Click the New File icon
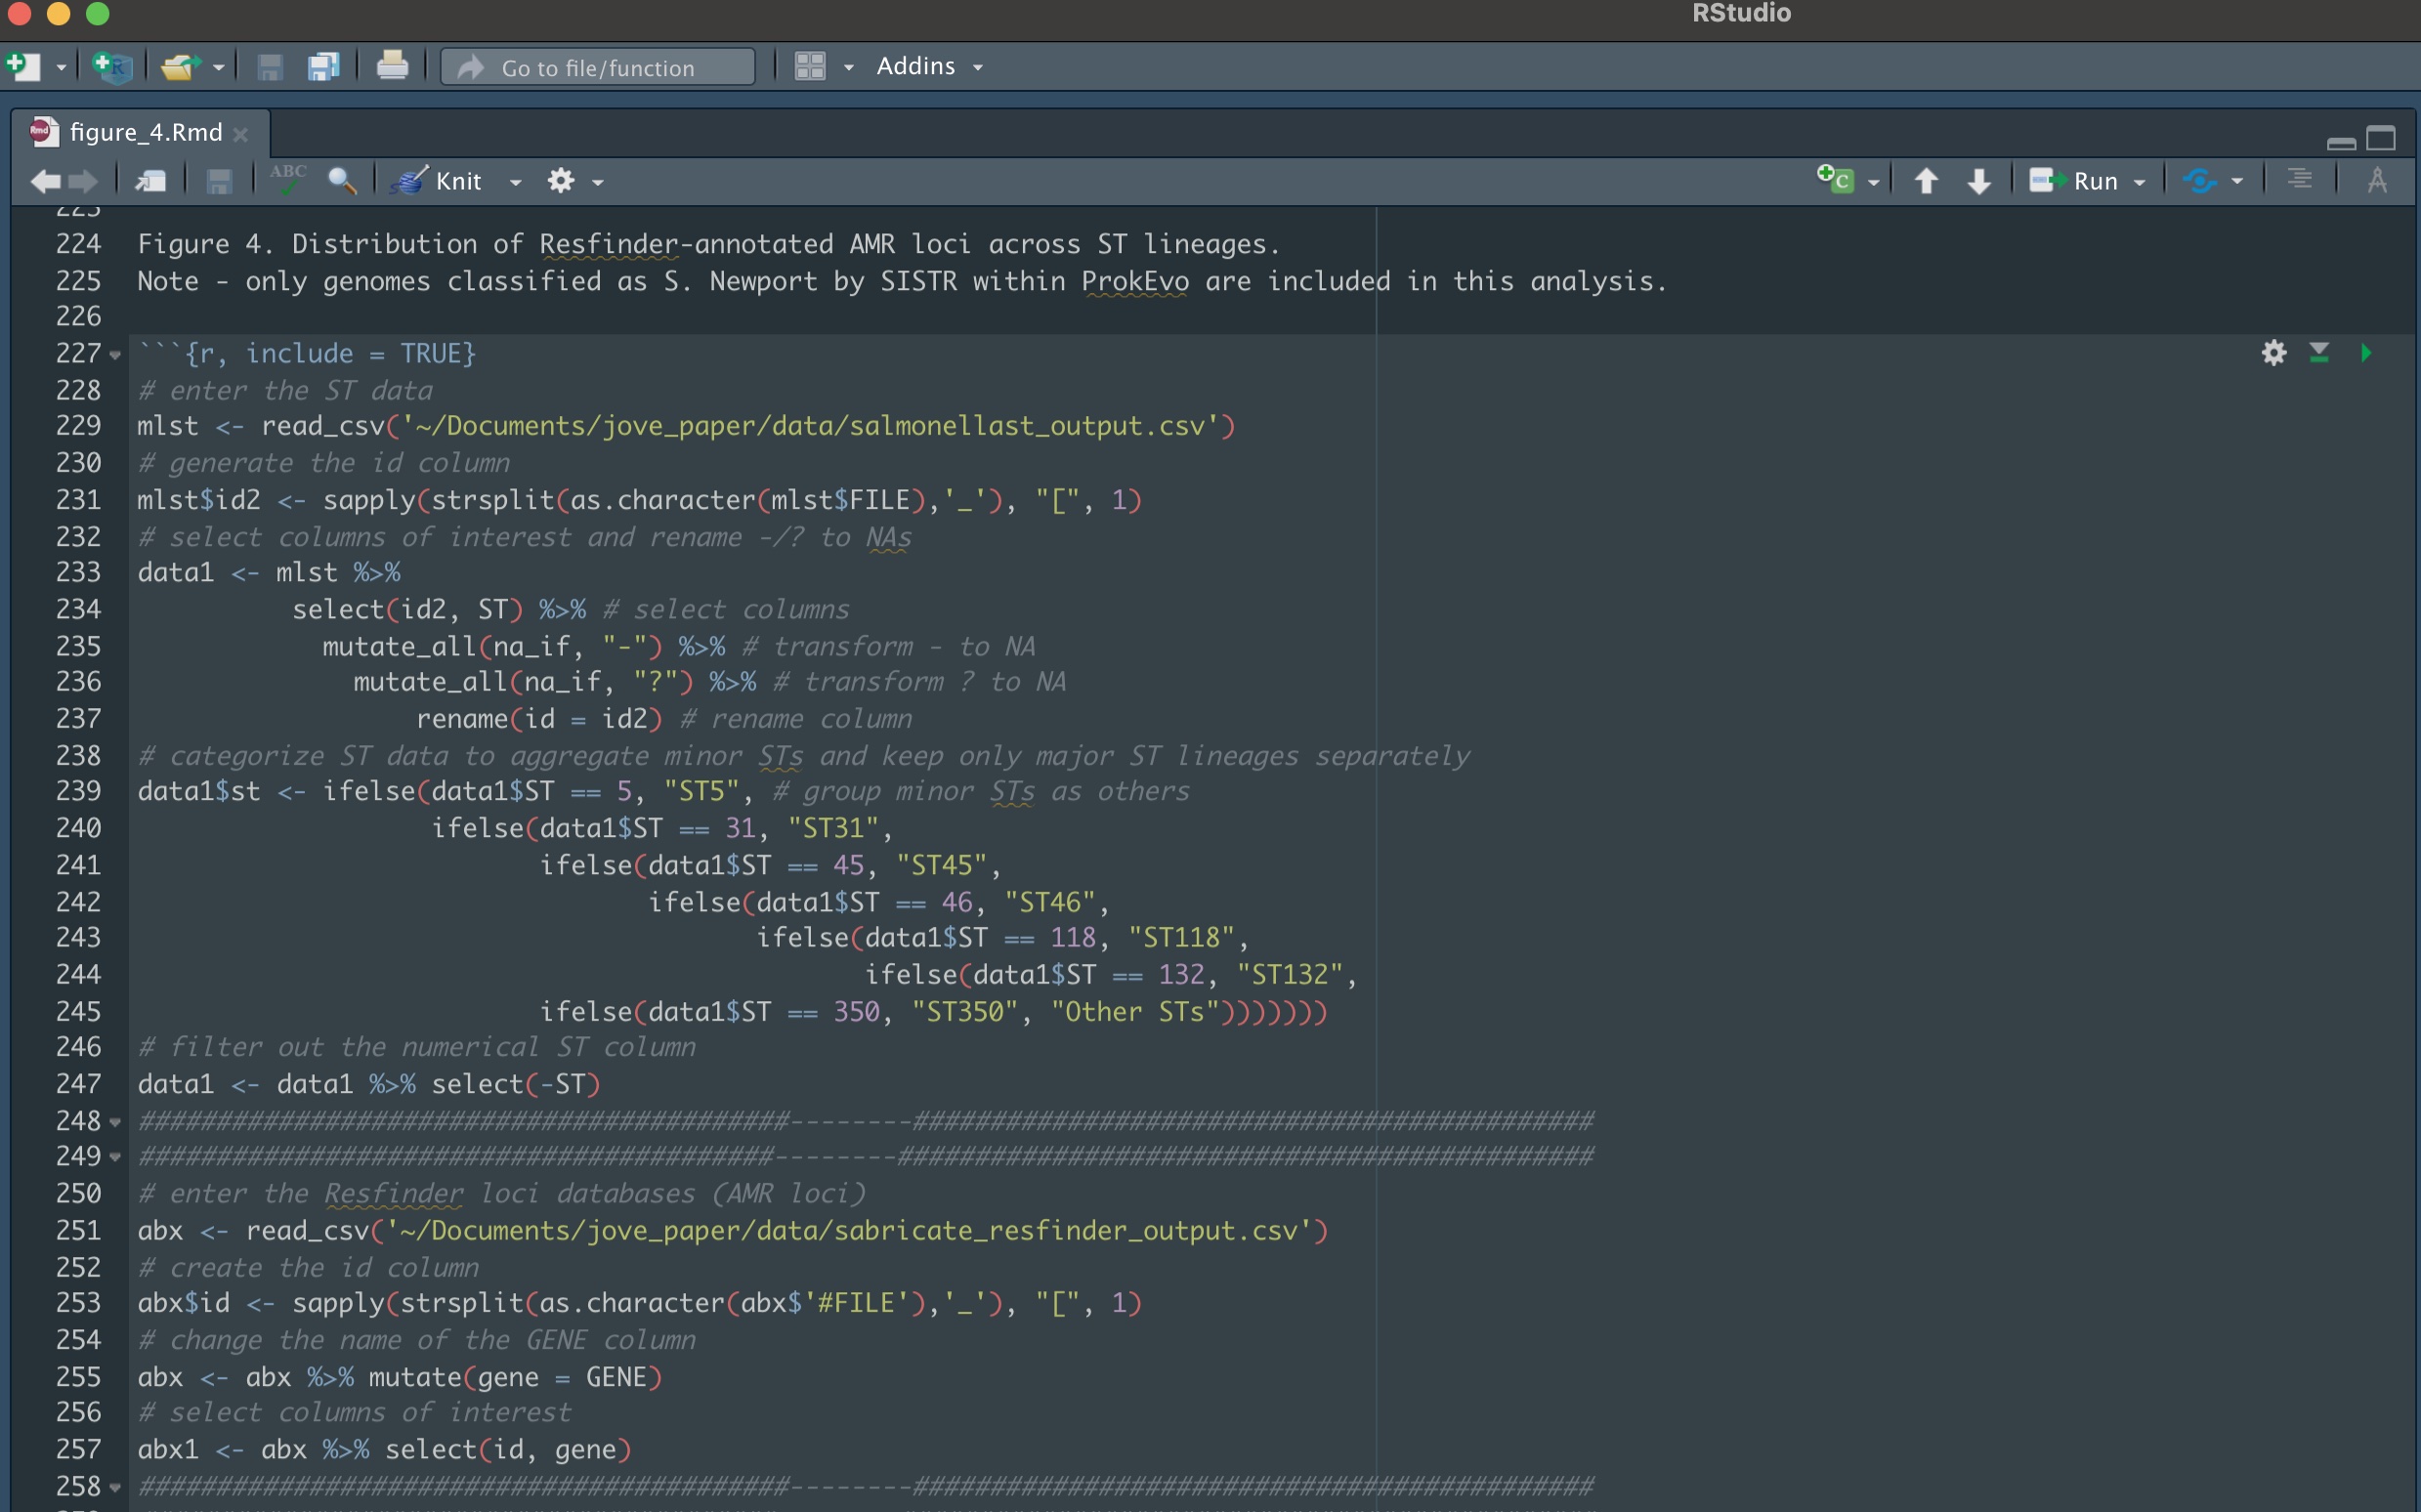2421x1512 pixels. coord(23,67)
